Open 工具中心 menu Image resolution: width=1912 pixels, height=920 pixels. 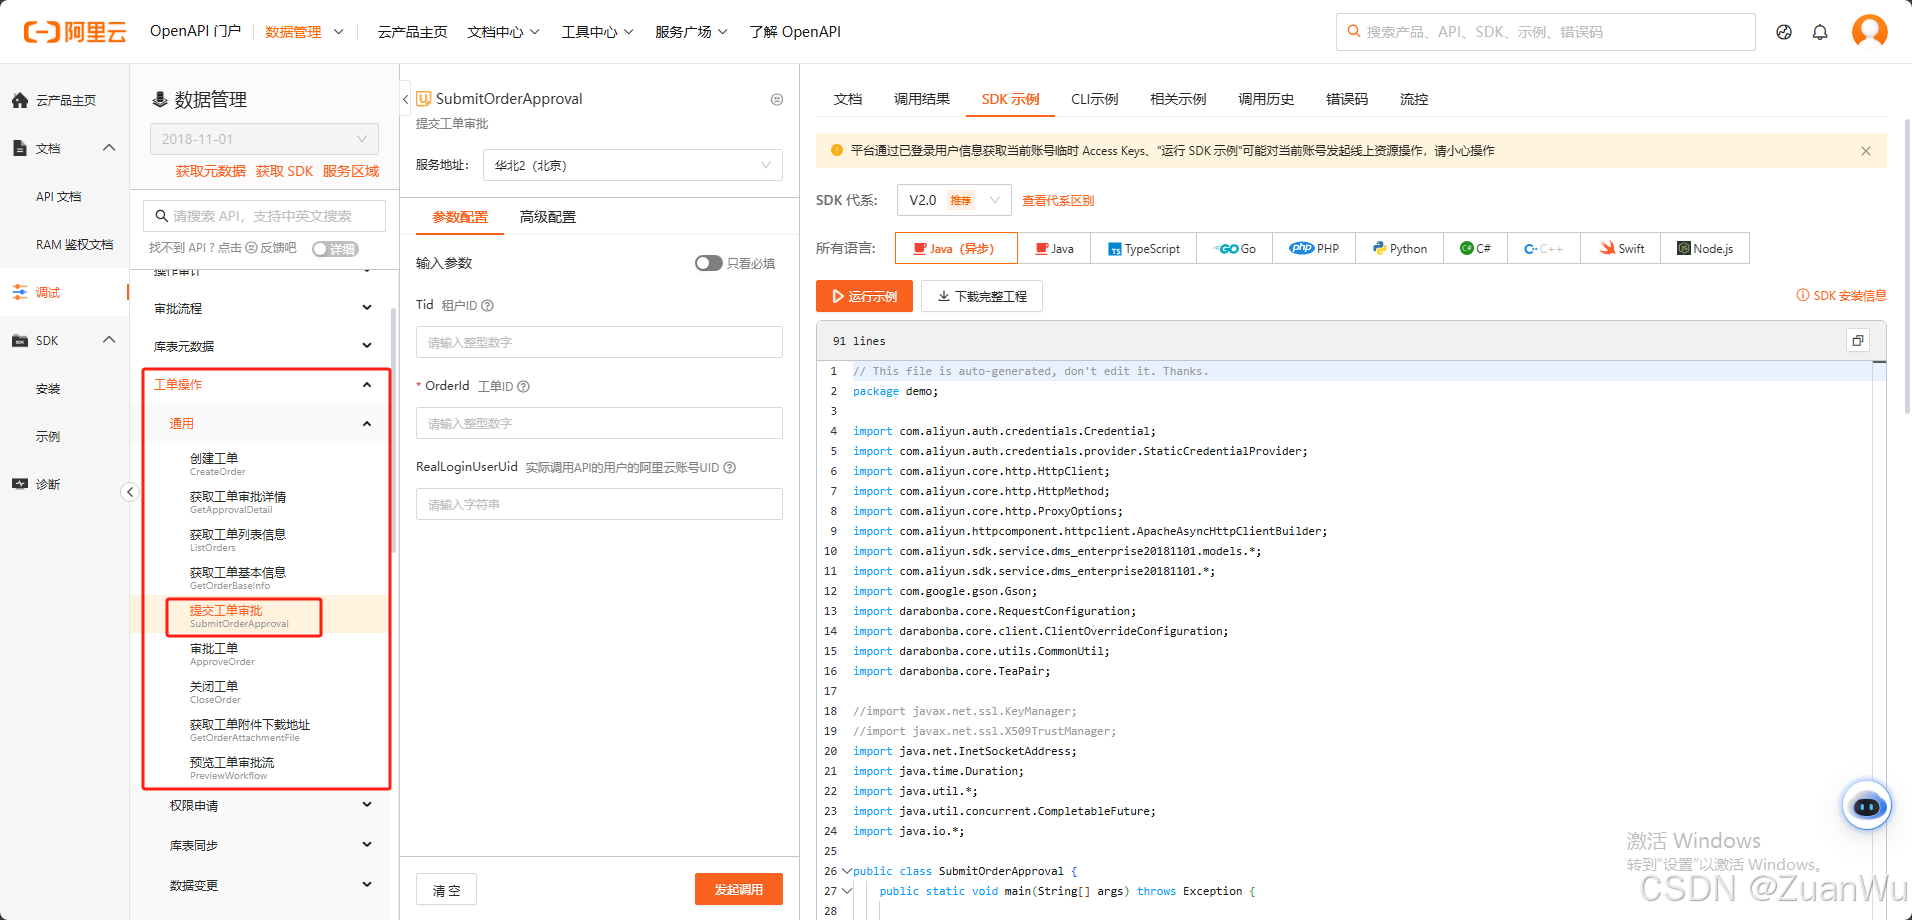click(597, 32)
